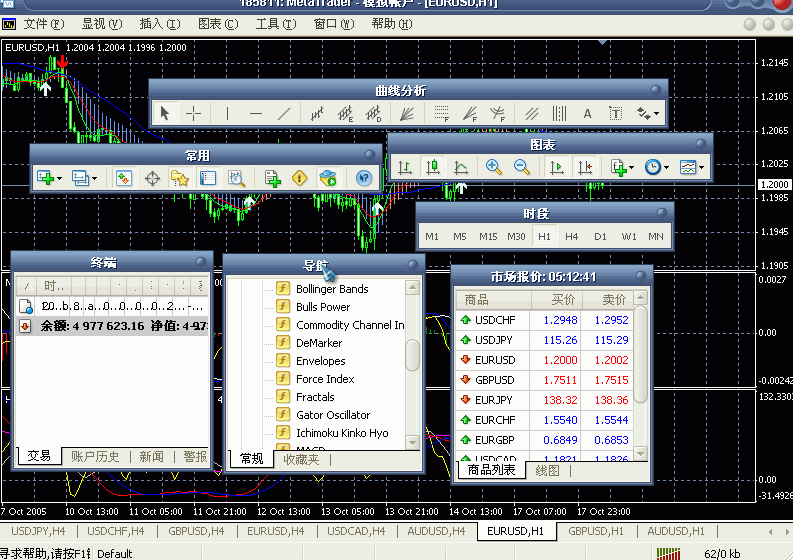Open the 帮助 menu
Viewport: 793px width, 560px height.
tap(391, 24)
